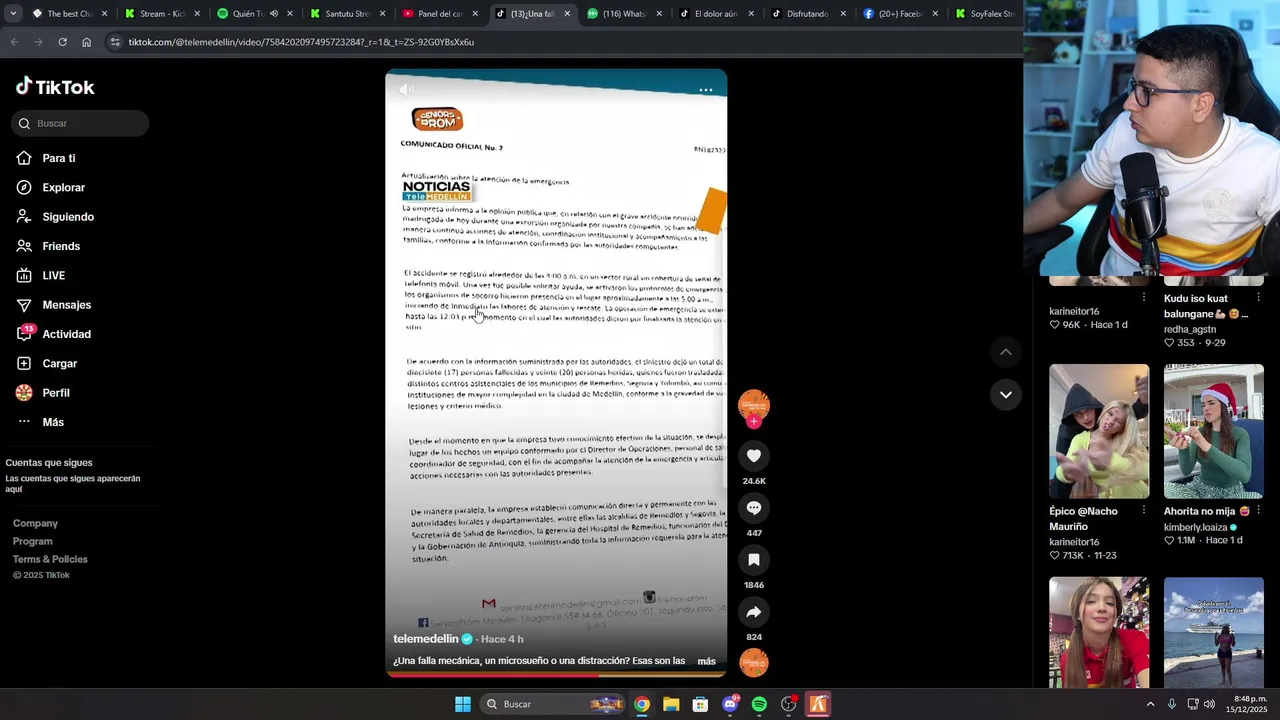Open the Company footer link

click(35, 523)
